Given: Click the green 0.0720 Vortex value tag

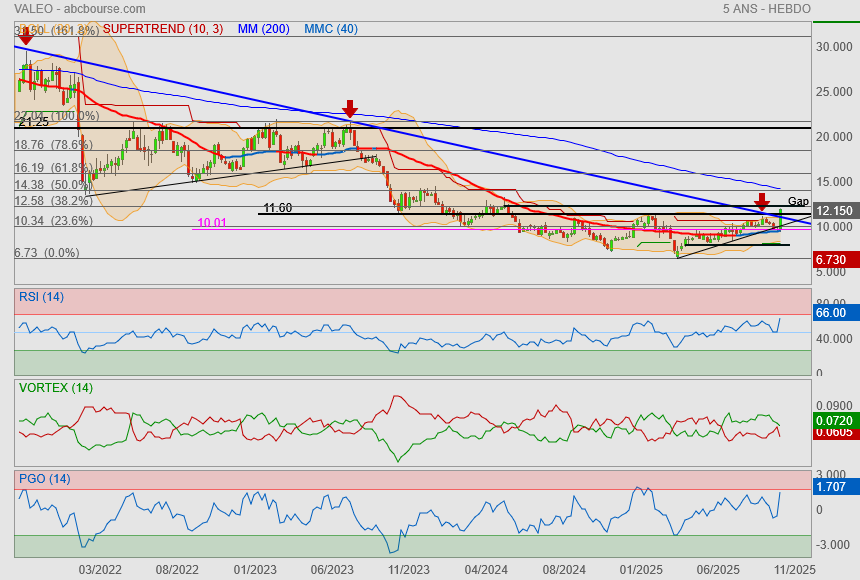Looking at the screenshot, I should point(833,420).
